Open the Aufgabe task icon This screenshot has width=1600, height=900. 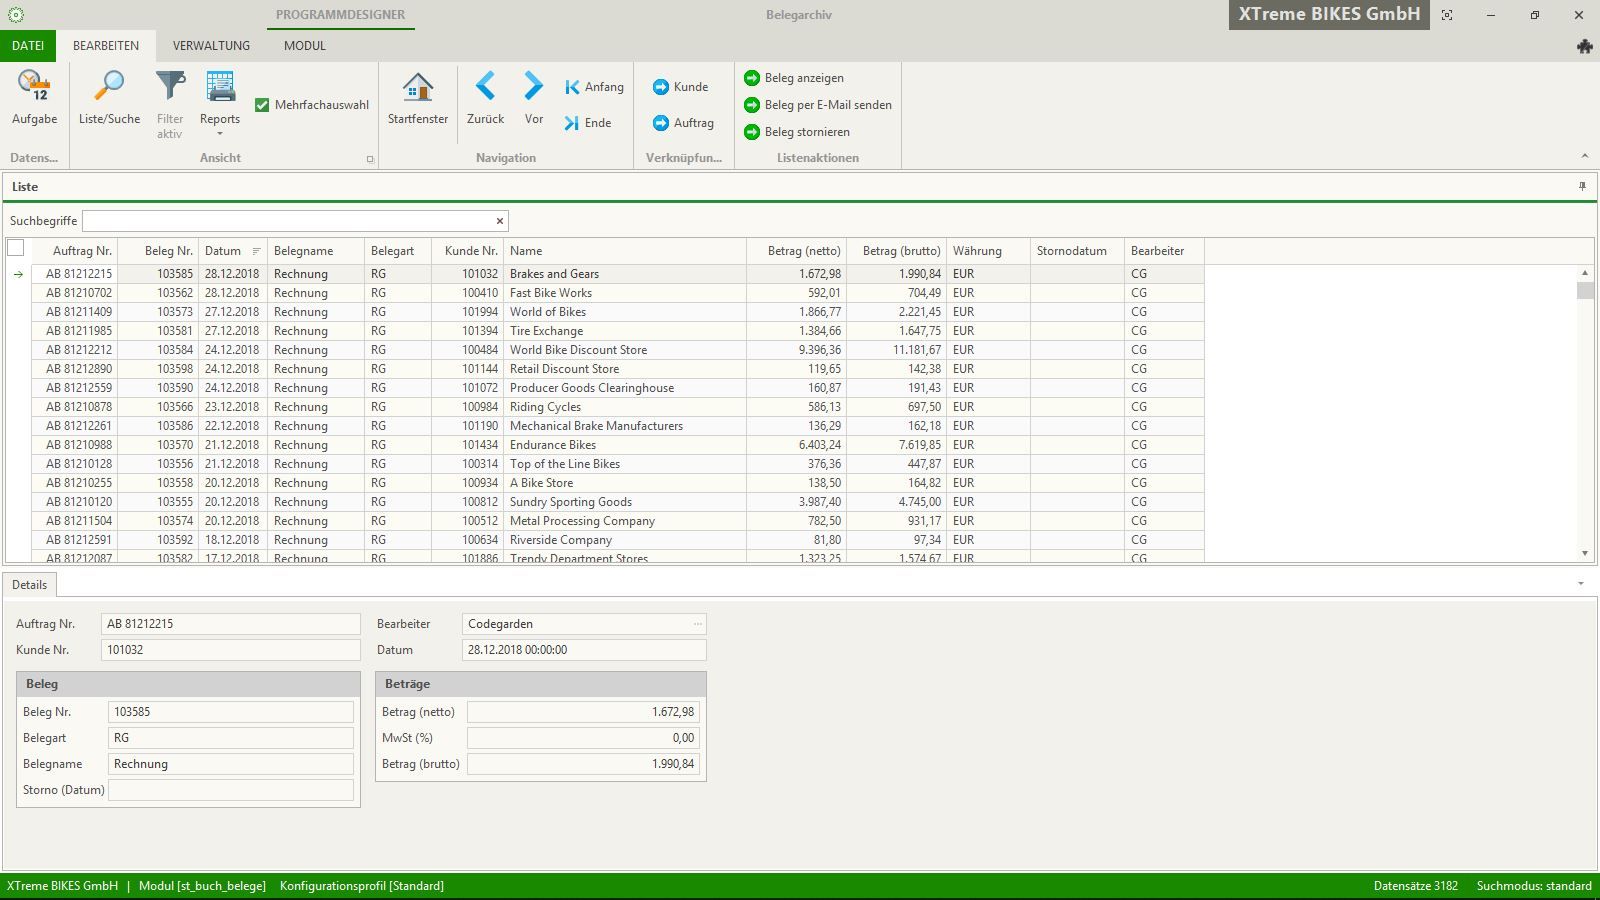tap(34, 87)
